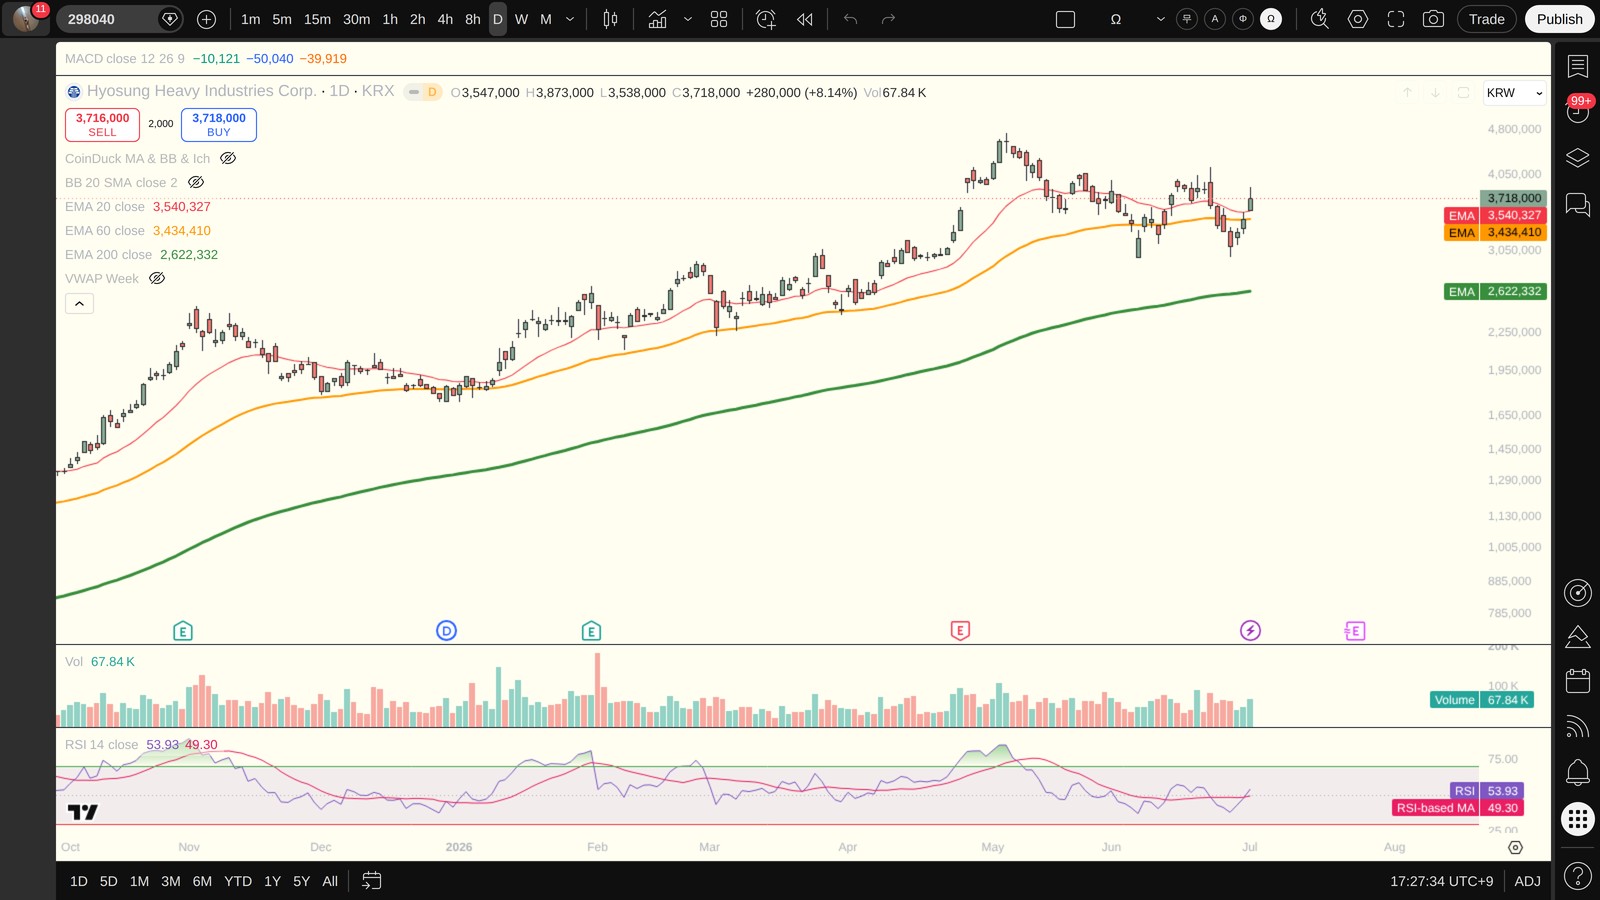This screenshot has width=1600, height=900.
Task: Expand the time interval dropdown chevron
Action: point(570,19)
